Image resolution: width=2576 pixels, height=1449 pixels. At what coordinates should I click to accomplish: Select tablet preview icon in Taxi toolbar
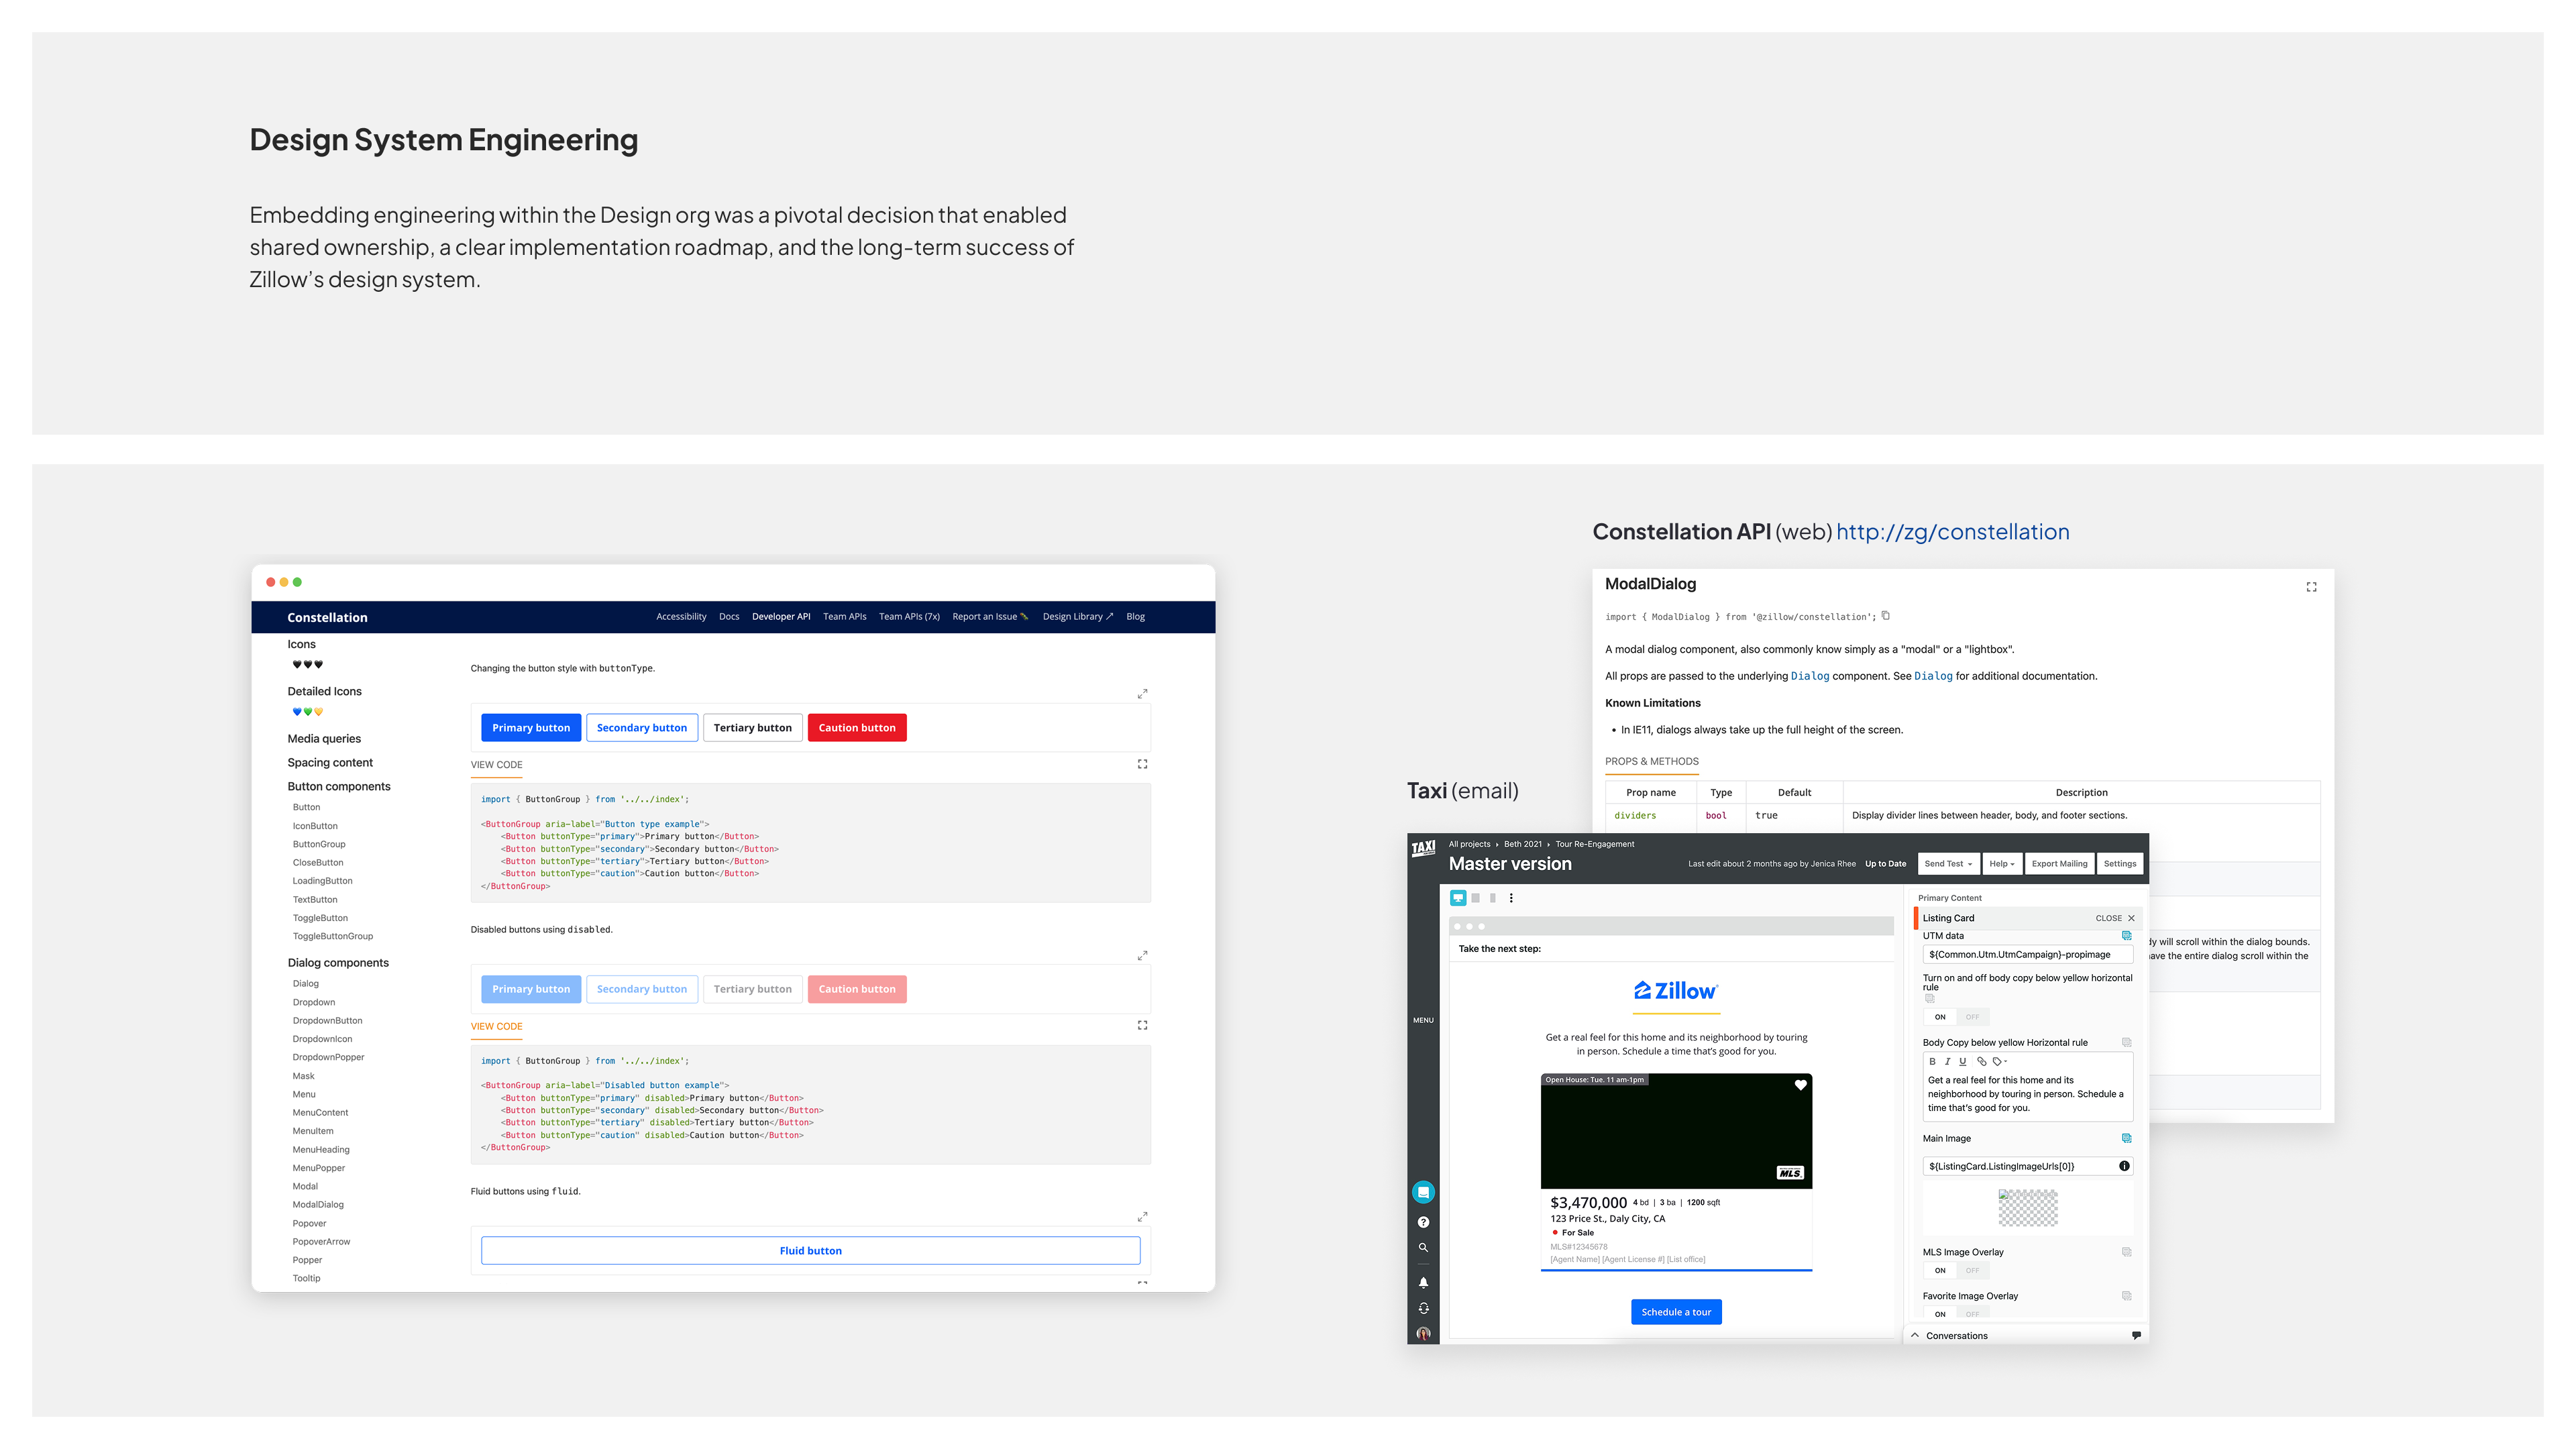coord(1475,898)
